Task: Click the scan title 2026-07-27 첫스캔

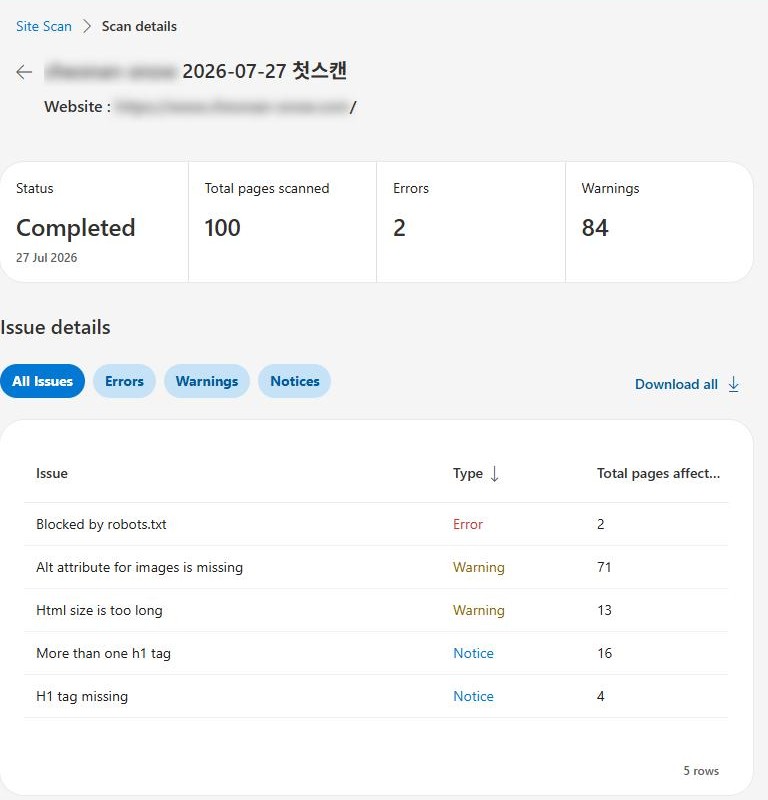Action: pos(264,71)
